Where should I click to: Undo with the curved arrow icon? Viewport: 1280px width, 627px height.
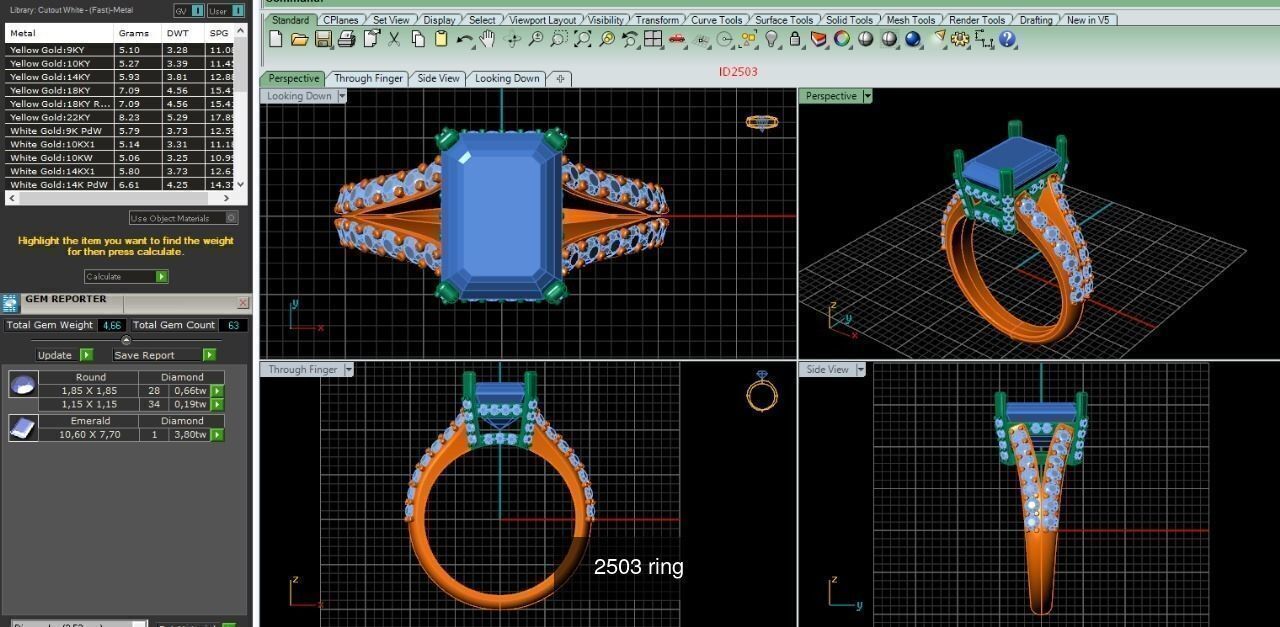[x=465, y=39]
